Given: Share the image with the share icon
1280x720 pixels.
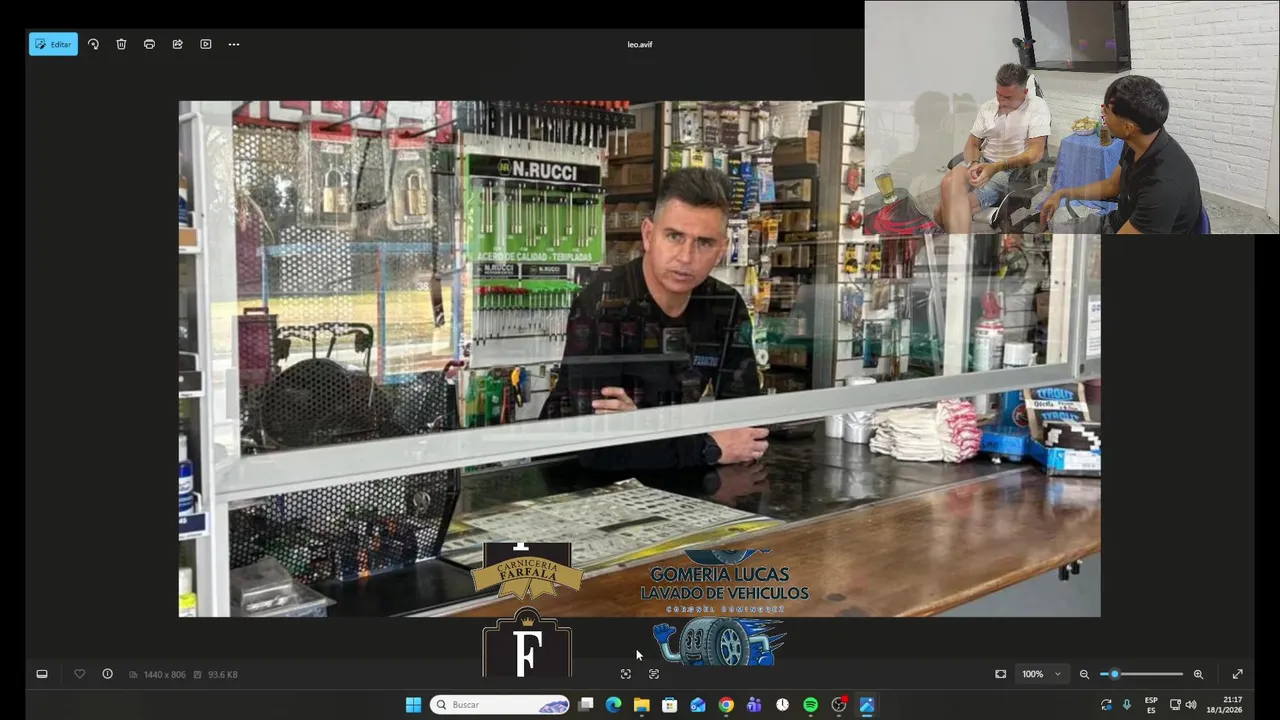Looking at the screenshot, I should point(177,44).
